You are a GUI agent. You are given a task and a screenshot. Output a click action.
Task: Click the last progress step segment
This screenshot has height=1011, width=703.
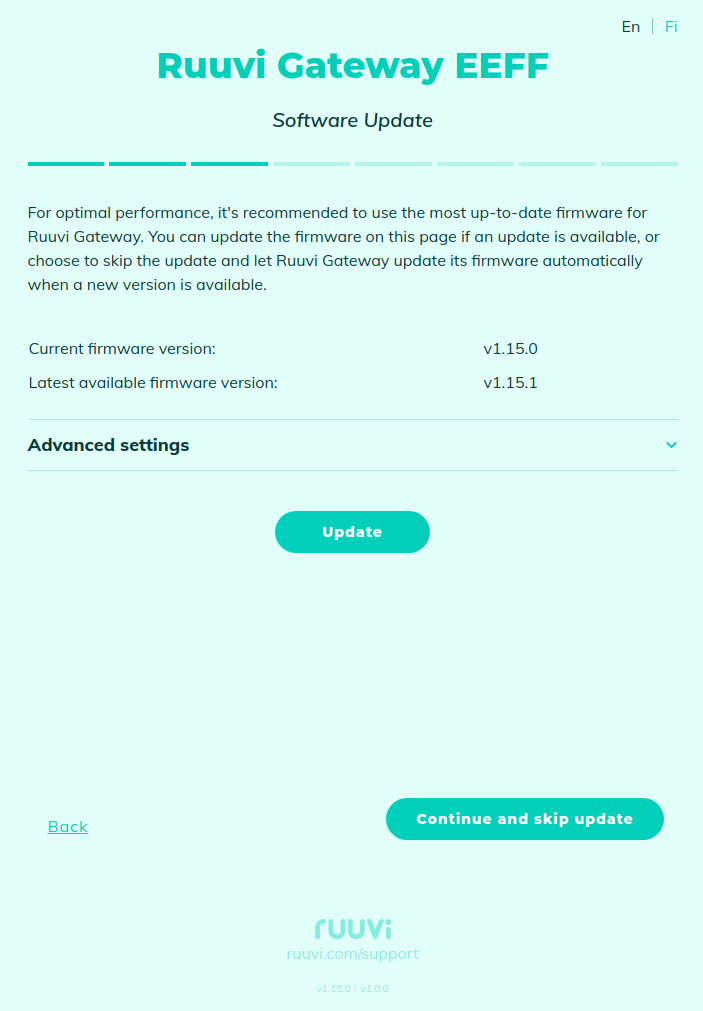pos(639,163)
